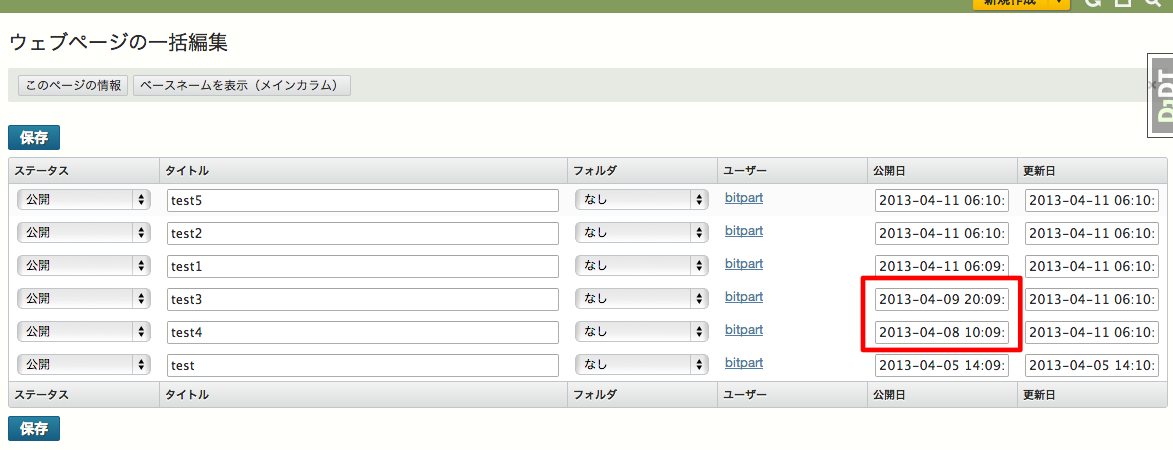The width and height of the screenshot is (1173, 450).
Task: Click ベースネームを表示（メインカラム） button
Action: tap(242, 85)
